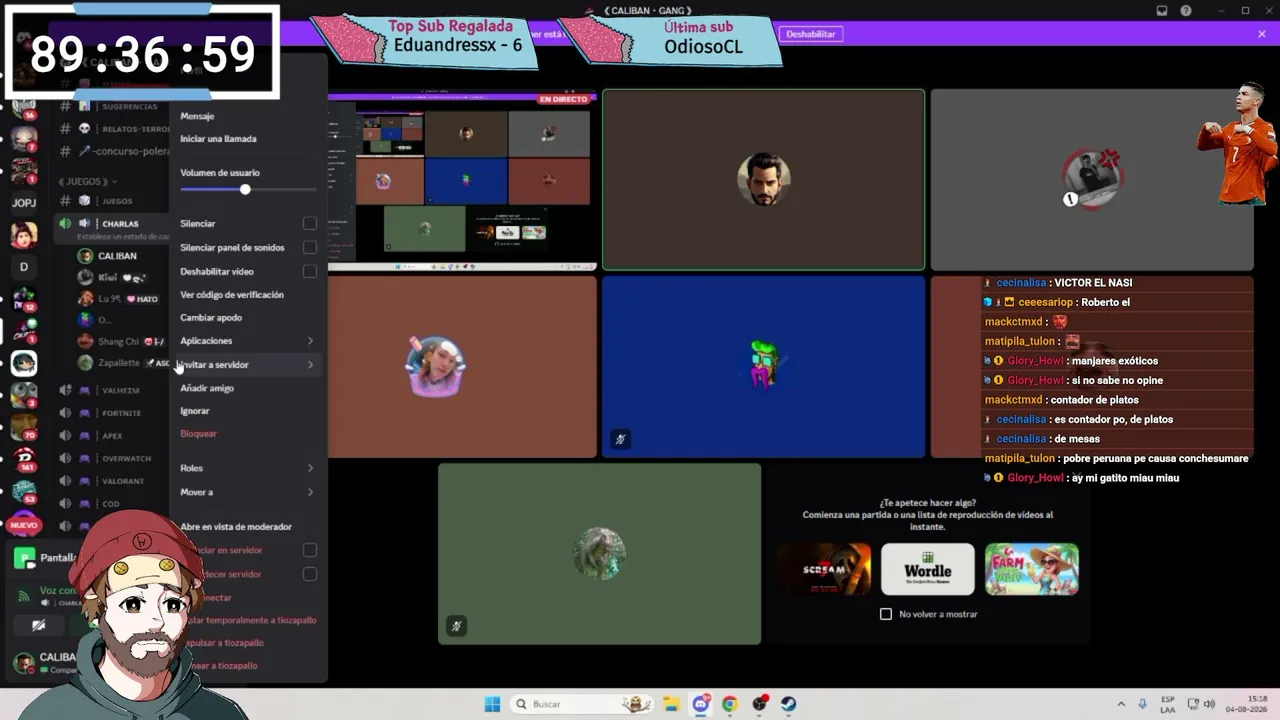Expand the Aplicaciones submenu arrow
The width and height of the screenshot is (1280, 720).
(310, 341)
